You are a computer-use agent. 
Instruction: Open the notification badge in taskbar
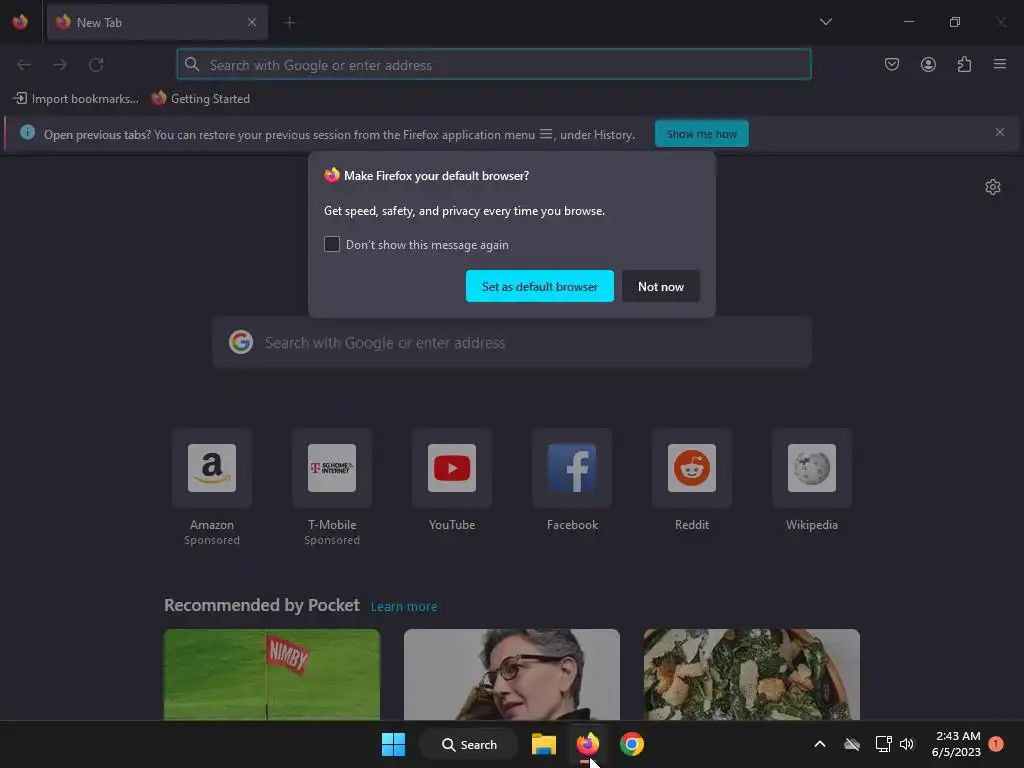pyautogui.click(x=995, y=744)
